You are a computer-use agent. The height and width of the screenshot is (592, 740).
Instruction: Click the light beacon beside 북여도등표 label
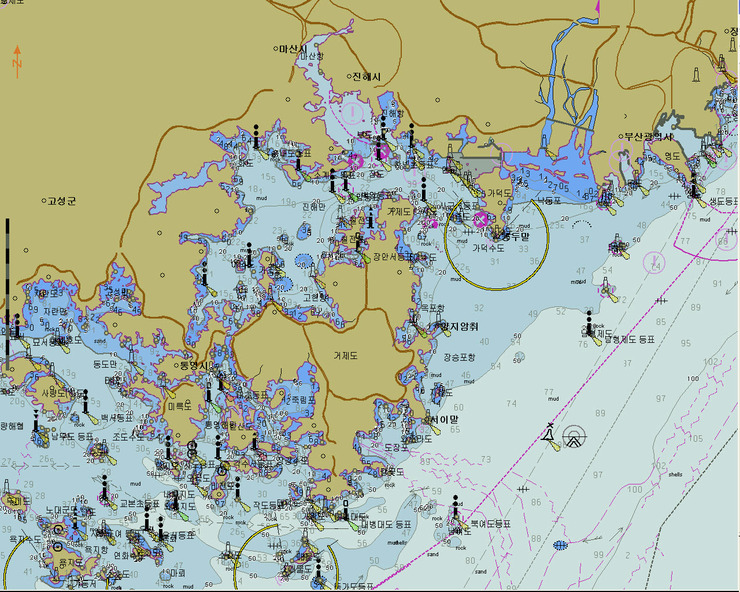(x=456, y=512)
